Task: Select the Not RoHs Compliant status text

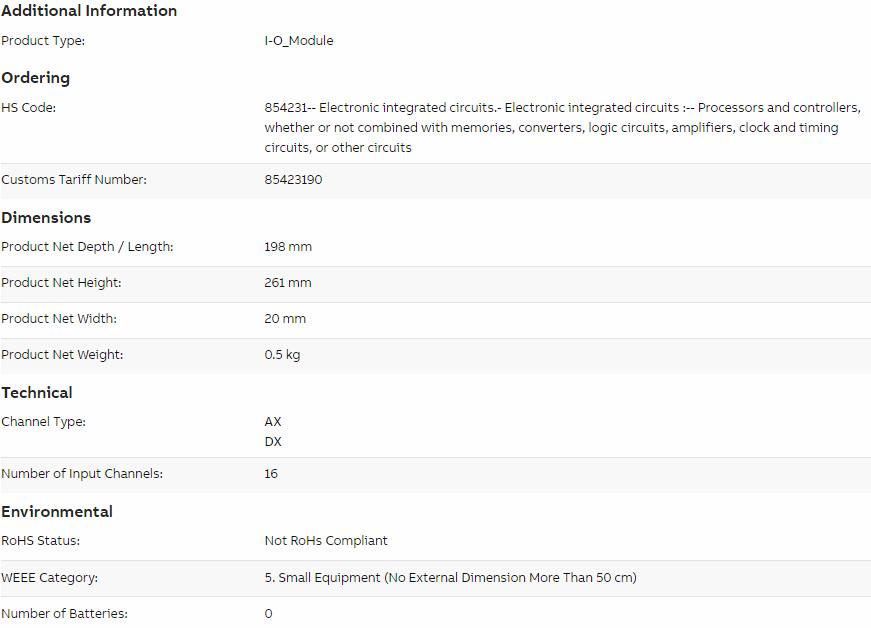Action: (326, 540)
